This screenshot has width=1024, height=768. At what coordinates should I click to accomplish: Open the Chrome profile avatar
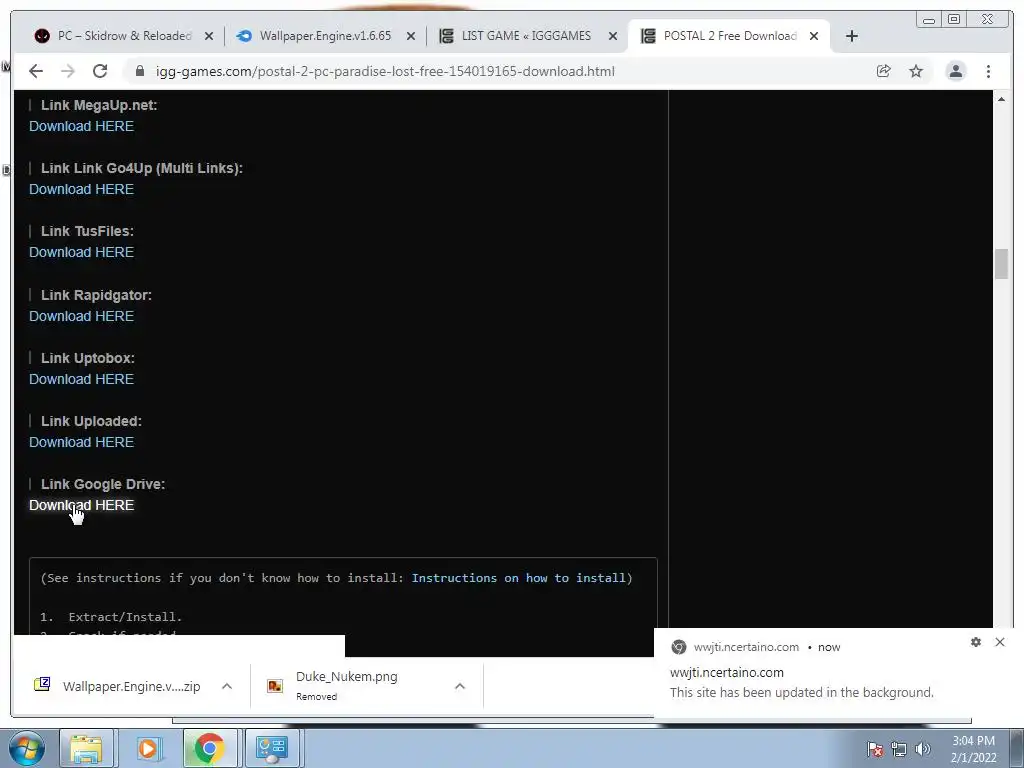click(955, 71)
